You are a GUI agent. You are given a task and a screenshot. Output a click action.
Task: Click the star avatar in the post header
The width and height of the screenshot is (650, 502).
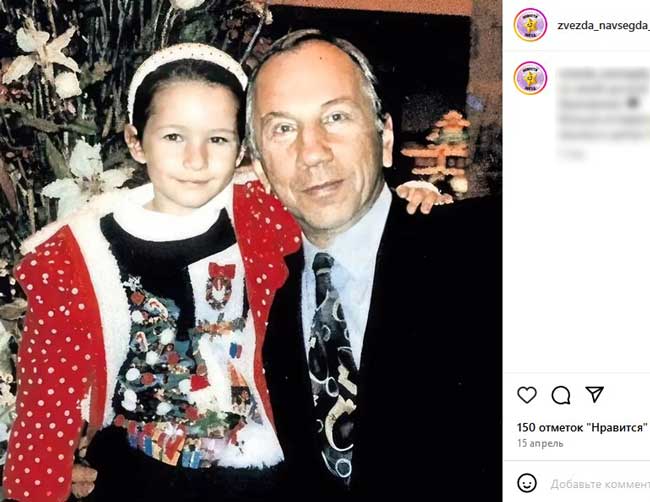(530, 24)
